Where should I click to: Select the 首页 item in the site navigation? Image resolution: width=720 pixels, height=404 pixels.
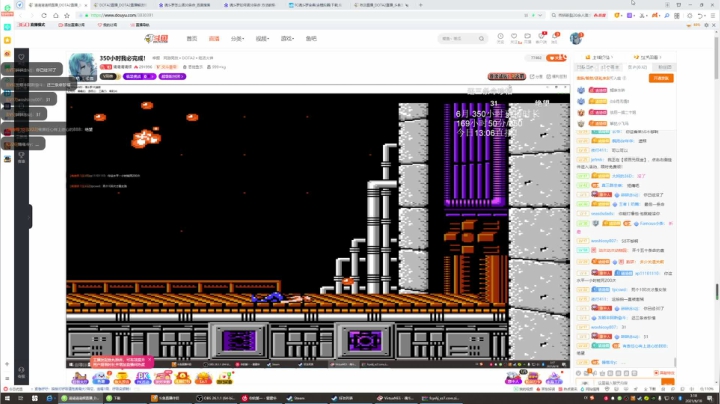point(192,39)
